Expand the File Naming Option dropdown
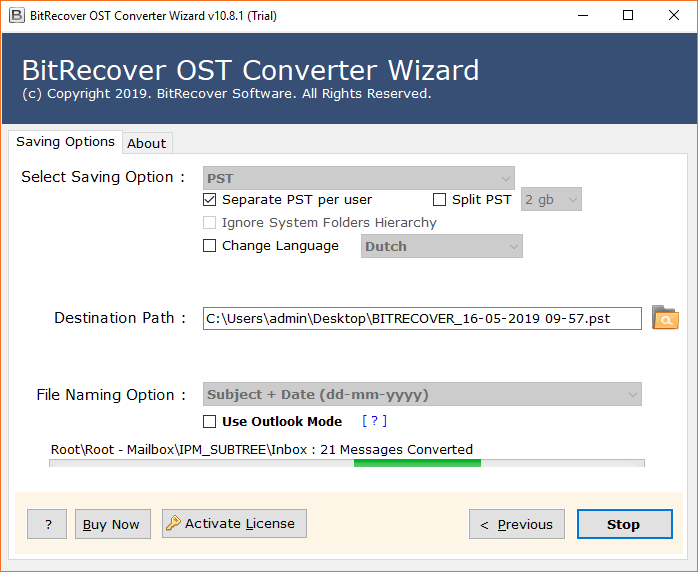Screen dimensions: 698x572 point(422,394)
